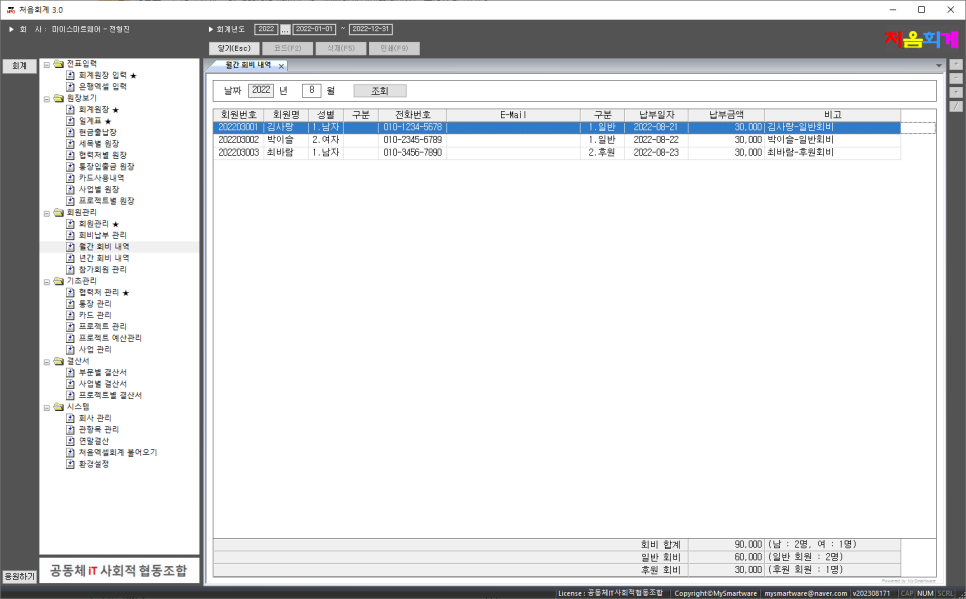Collapse the 전표입력 tree group
Image resolution: width=966 pixels, height=599 pixels.
coord(46,64)
